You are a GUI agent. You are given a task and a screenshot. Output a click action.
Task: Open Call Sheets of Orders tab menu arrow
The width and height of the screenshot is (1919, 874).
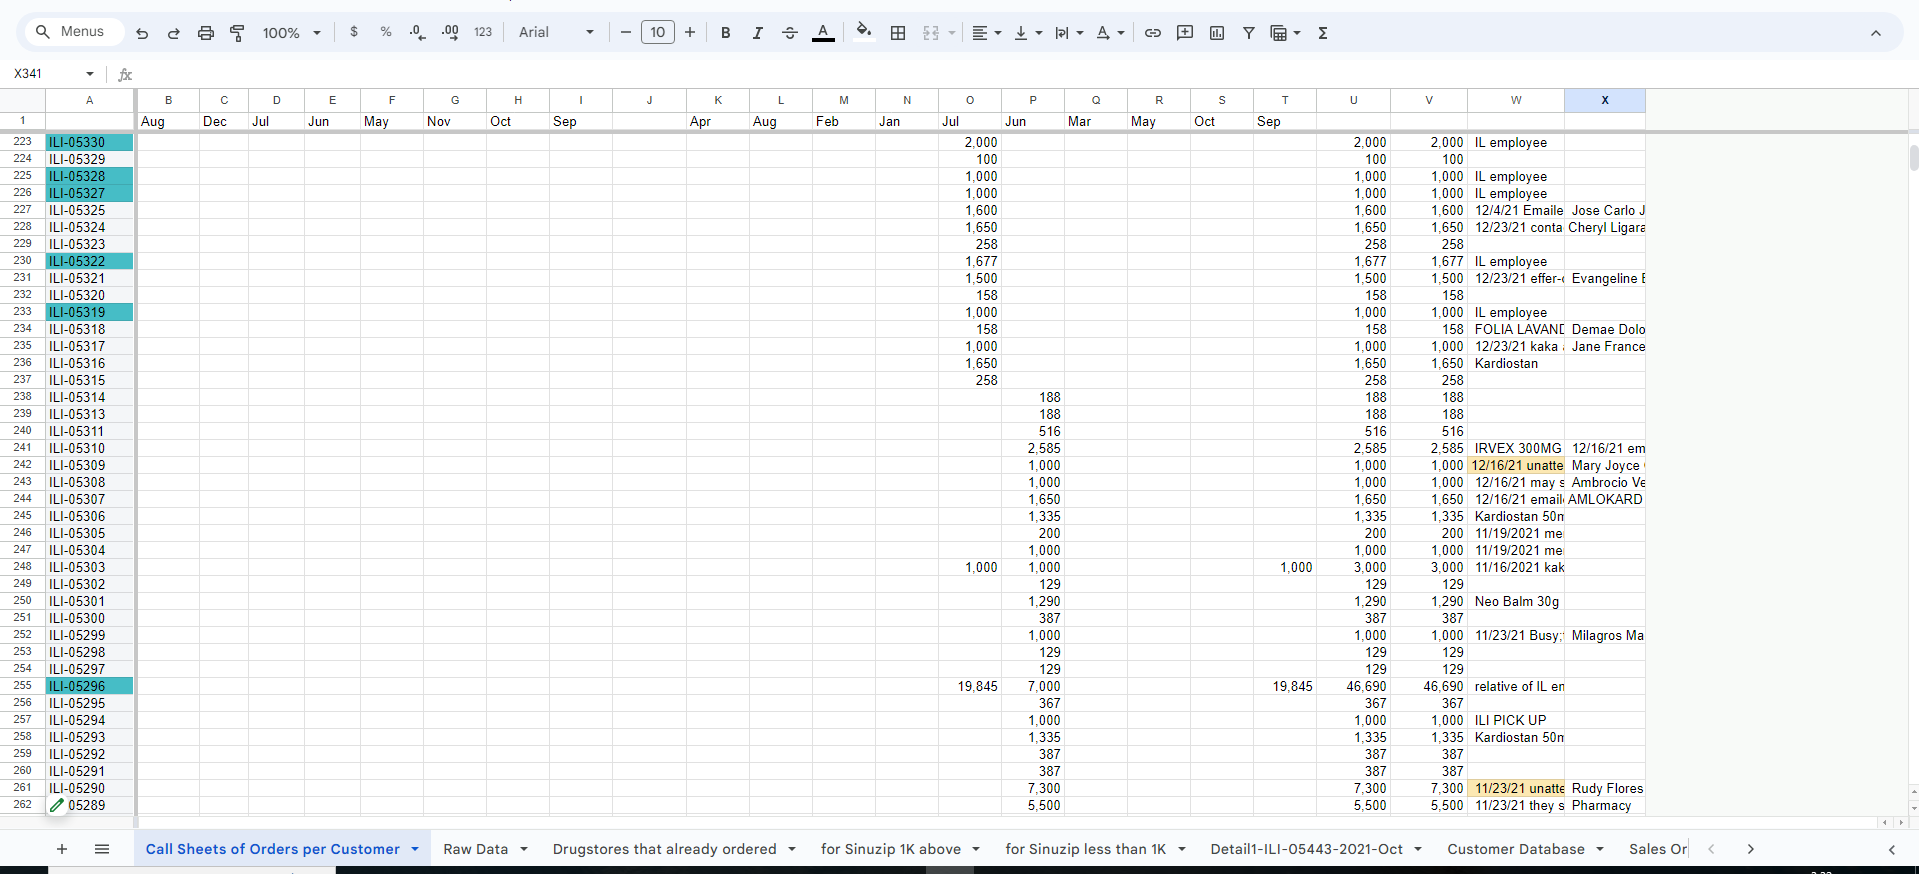point(415,849)
